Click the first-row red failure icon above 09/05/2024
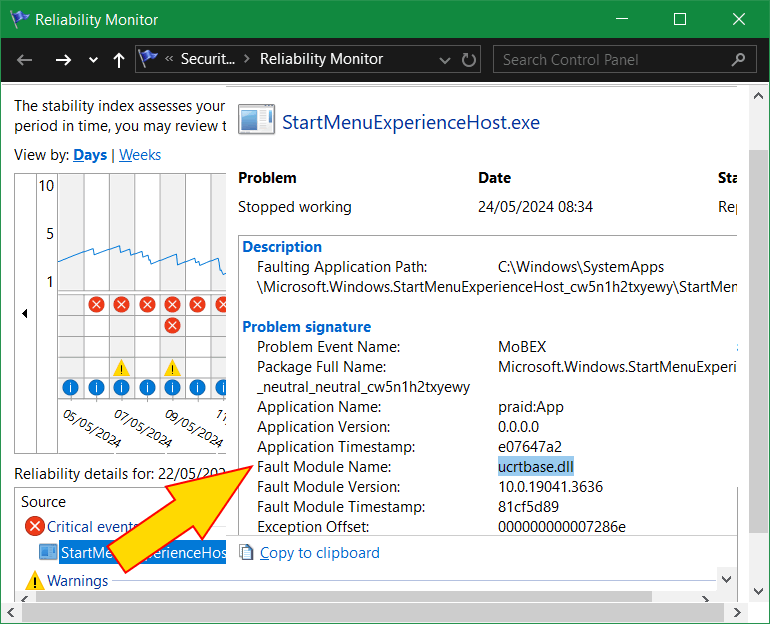 click(x=172, y=304)
